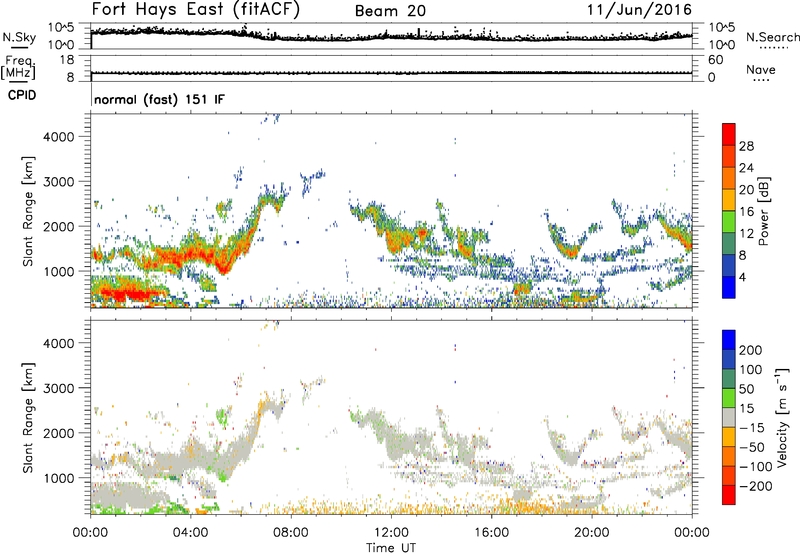800x554 pixels.
Task: Click the "12" Power colorbar tick
Action: pos(746,234)
